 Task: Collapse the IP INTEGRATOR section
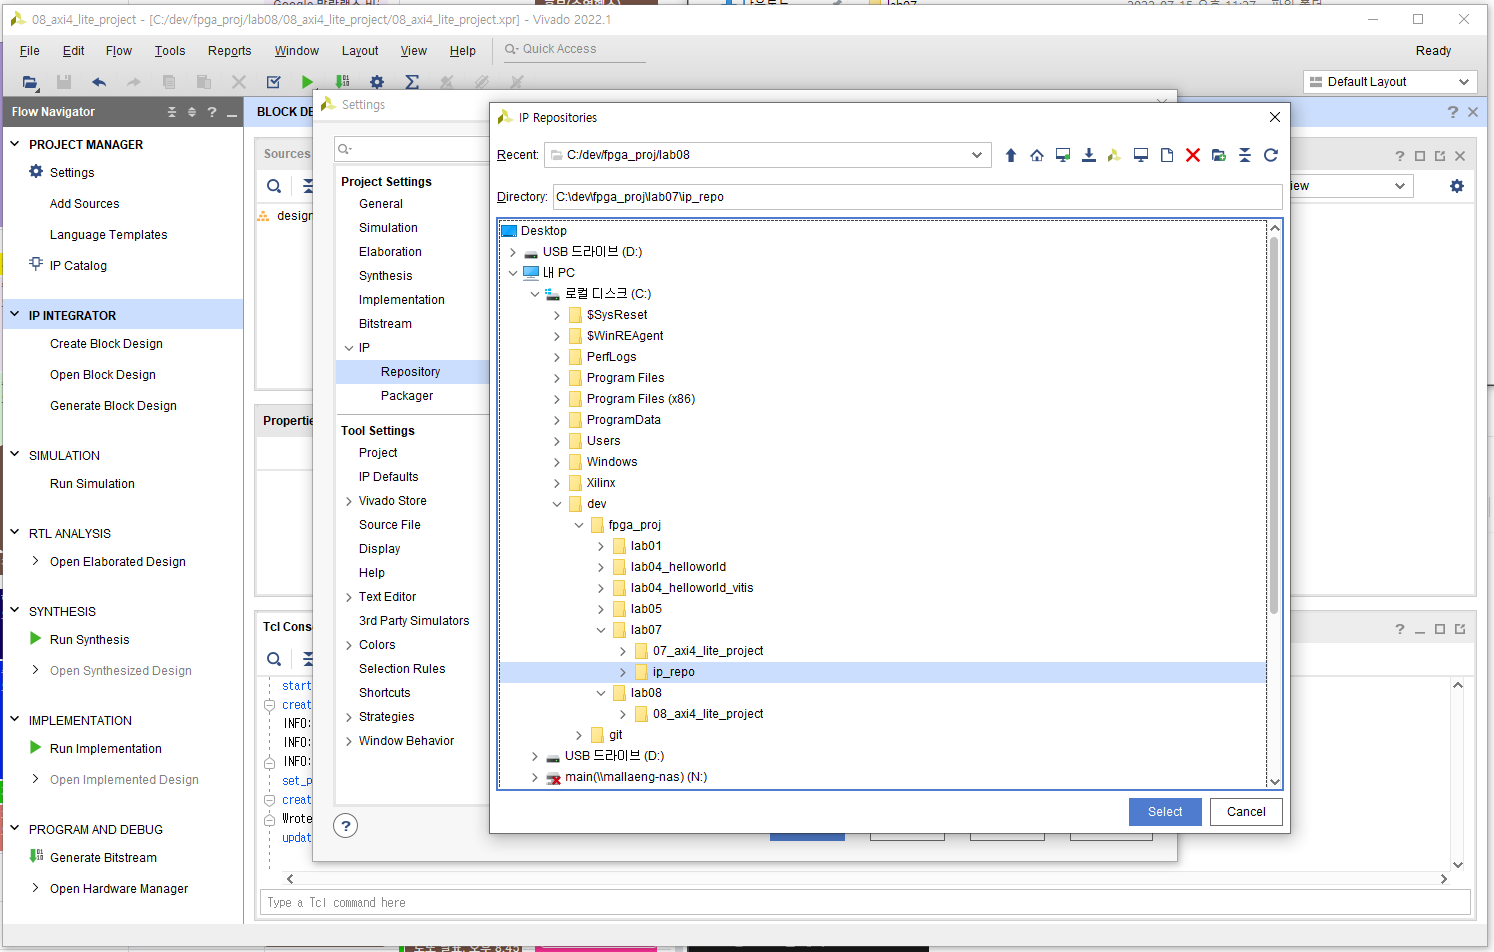(15, 314)
